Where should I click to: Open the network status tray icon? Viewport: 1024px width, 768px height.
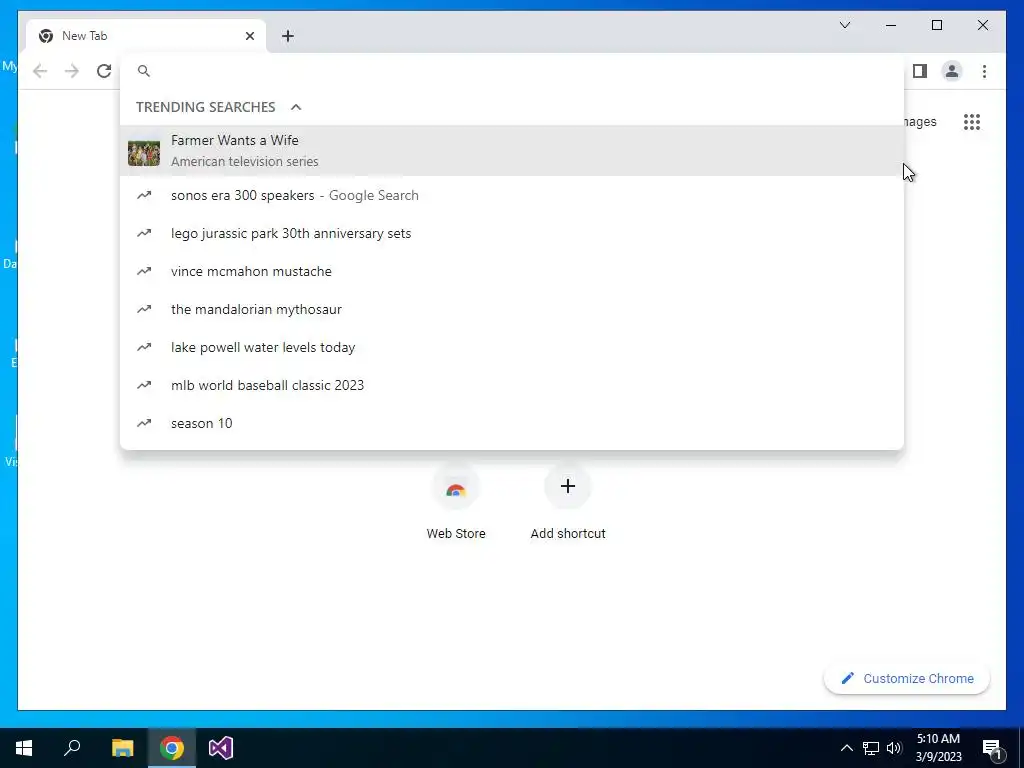coord(871,748)
